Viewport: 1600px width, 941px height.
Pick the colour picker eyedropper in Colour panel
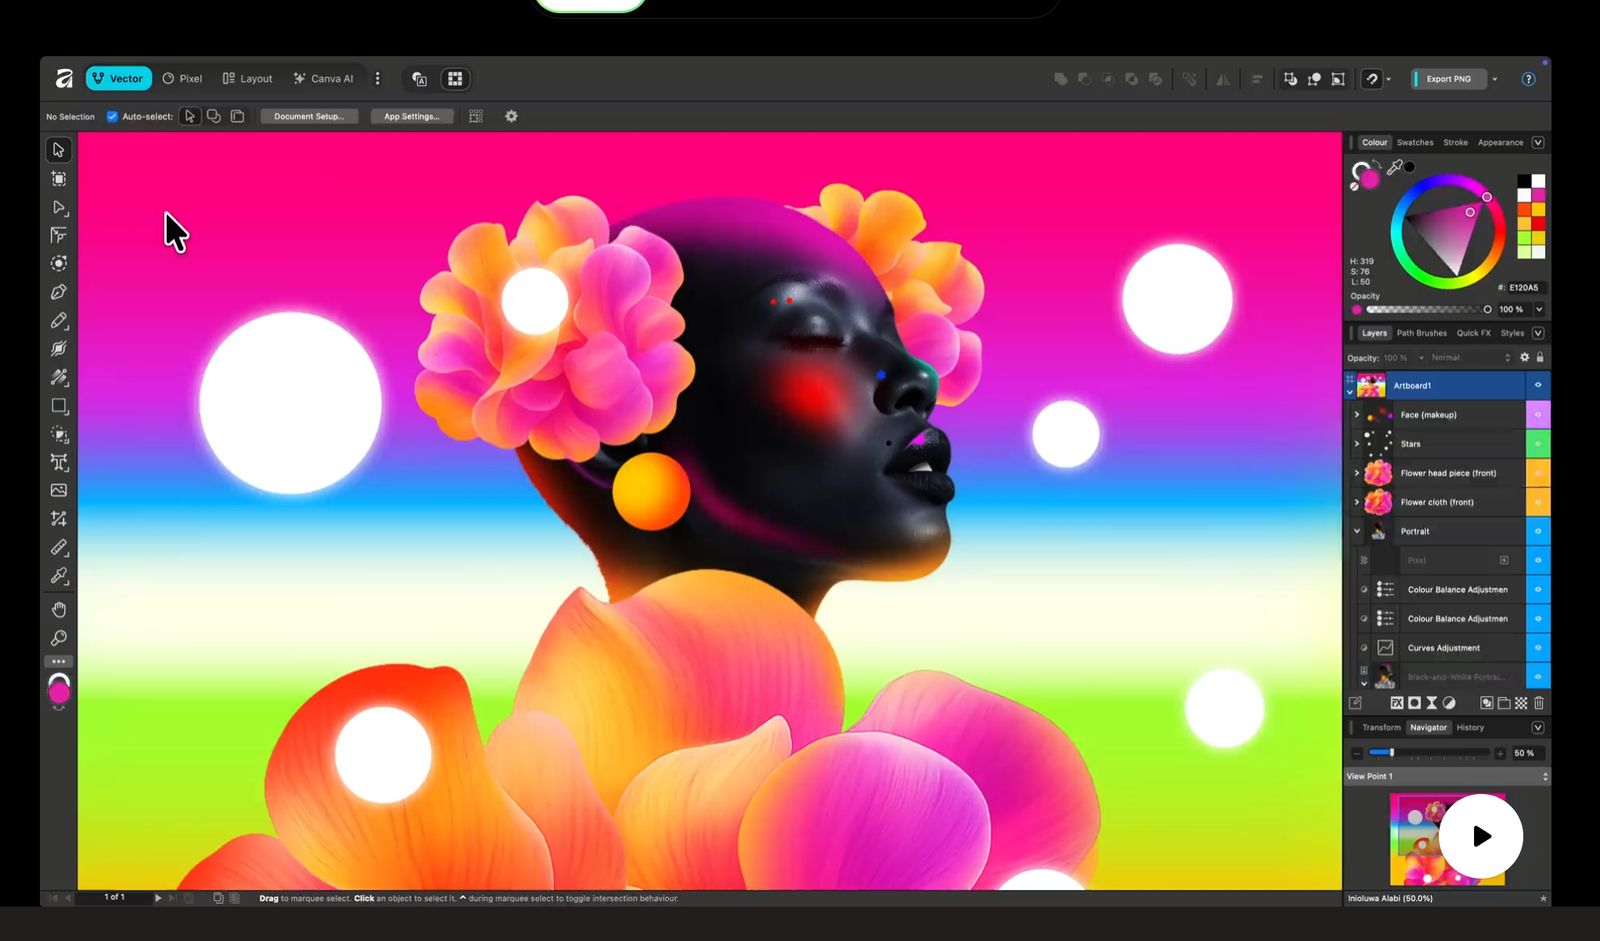coord(1394,167)
